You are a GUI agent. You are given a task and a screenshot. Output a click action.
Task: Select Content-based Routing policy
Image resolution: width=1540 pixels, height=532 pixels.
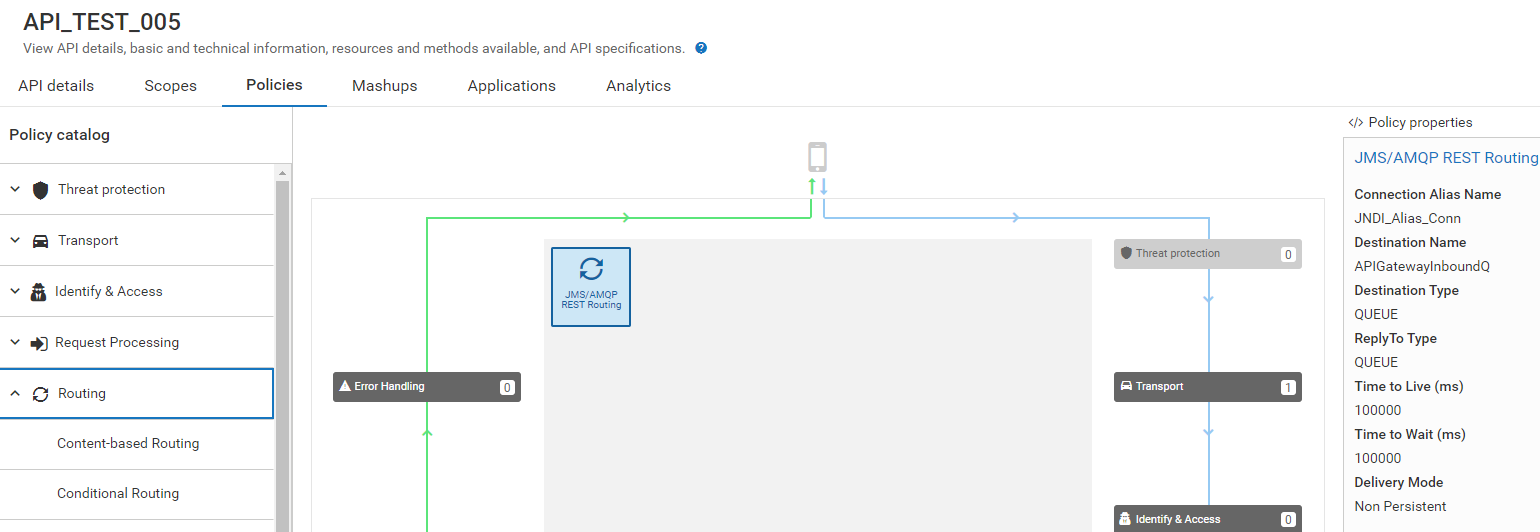coord(128,444)
